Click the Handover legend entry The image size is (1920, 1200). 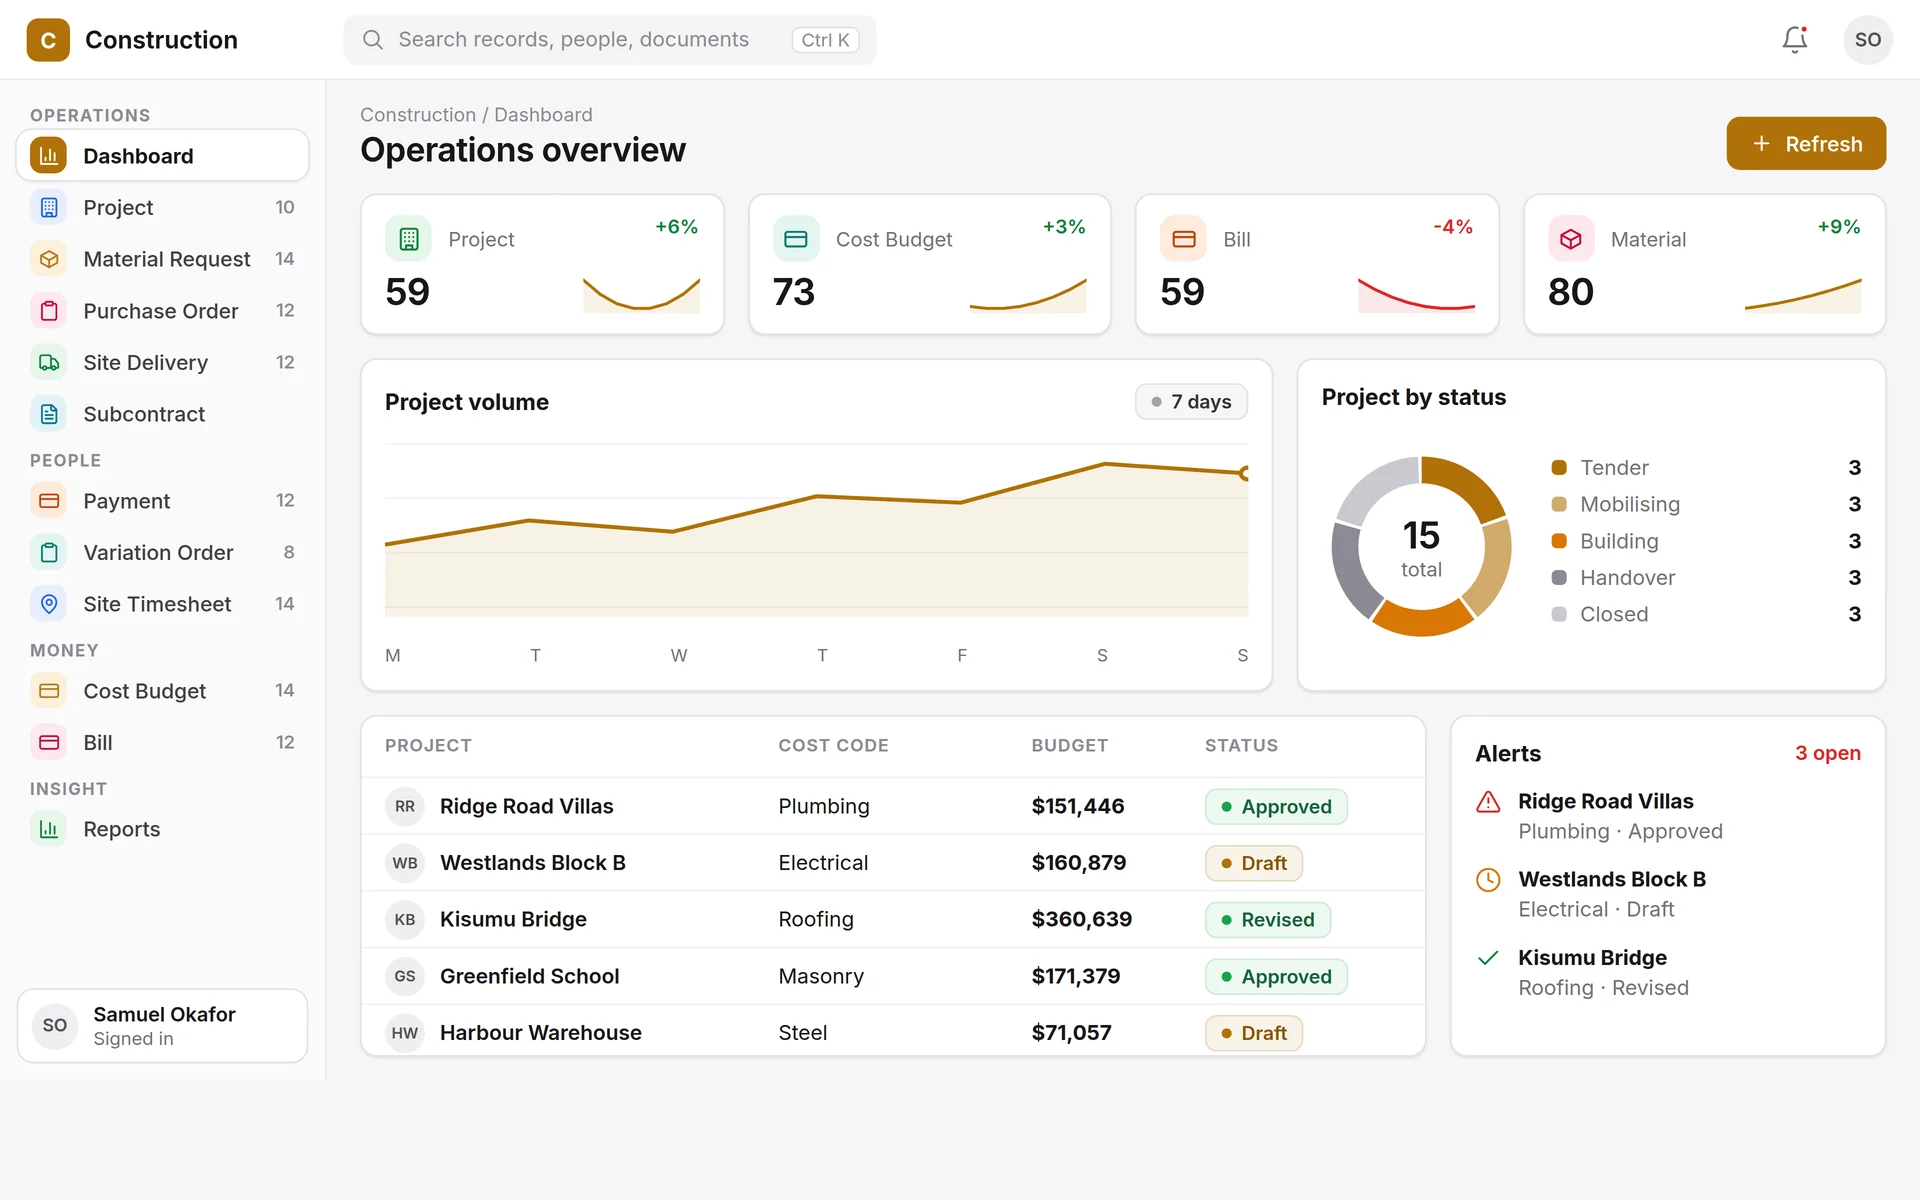point(1706,578)
